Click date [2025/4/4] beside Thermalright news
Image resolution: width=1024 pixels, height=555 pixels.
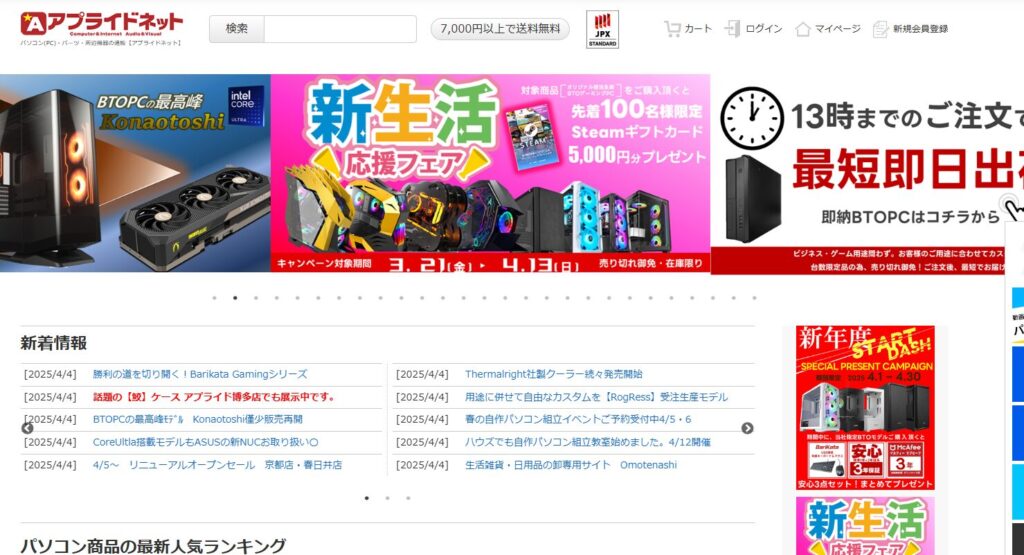coord(423,374)
